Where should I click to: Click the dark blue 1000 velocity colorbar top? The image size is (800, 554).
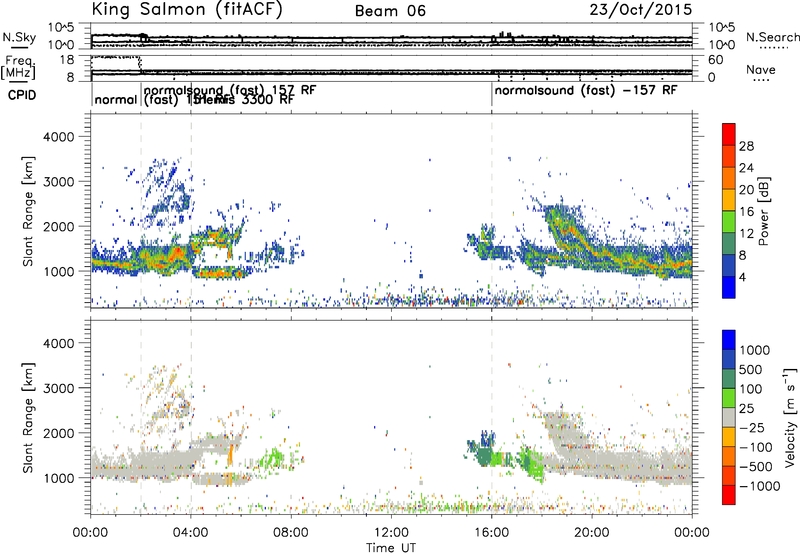(729, 340)
